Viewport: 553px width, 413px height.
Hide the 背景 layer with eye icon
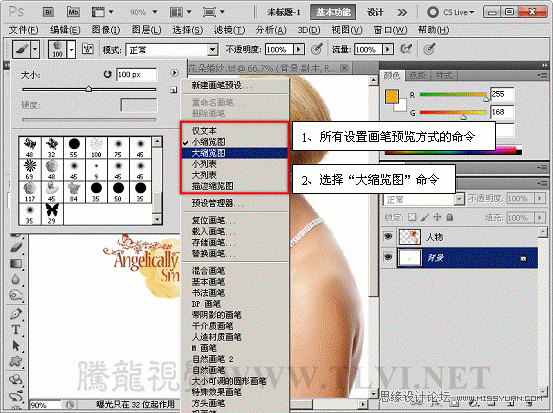(x=389, y=257)
